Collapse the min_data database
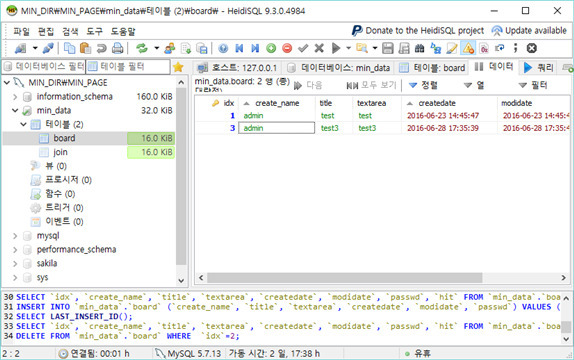This screenshot has width=574, height=360. point(15,111)
